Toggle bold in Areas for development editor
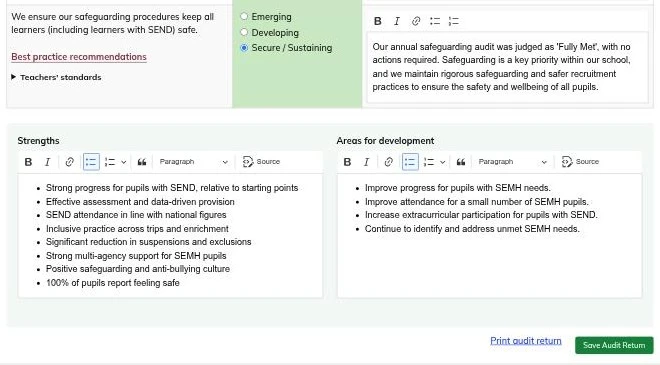 point(347,162)
